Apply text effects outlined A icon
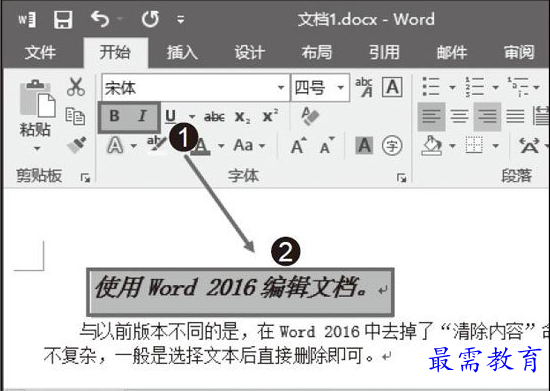This screenshot has width=550, height=391. 115,145
